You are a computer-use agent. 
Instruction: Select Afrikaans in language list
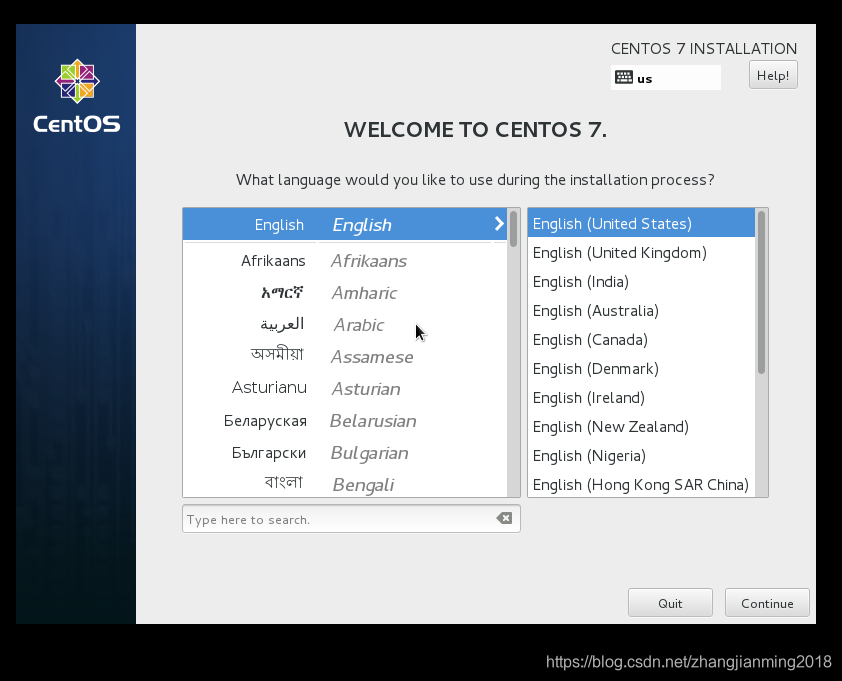345,260
